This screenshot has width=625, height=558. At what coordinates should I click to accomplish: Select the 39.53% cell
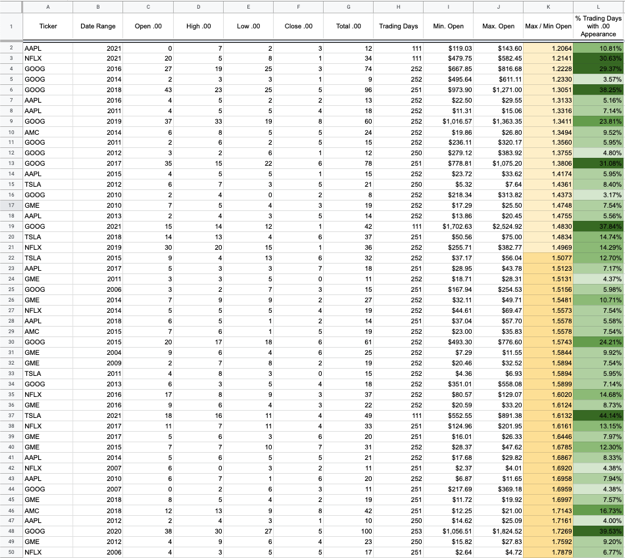598,531
